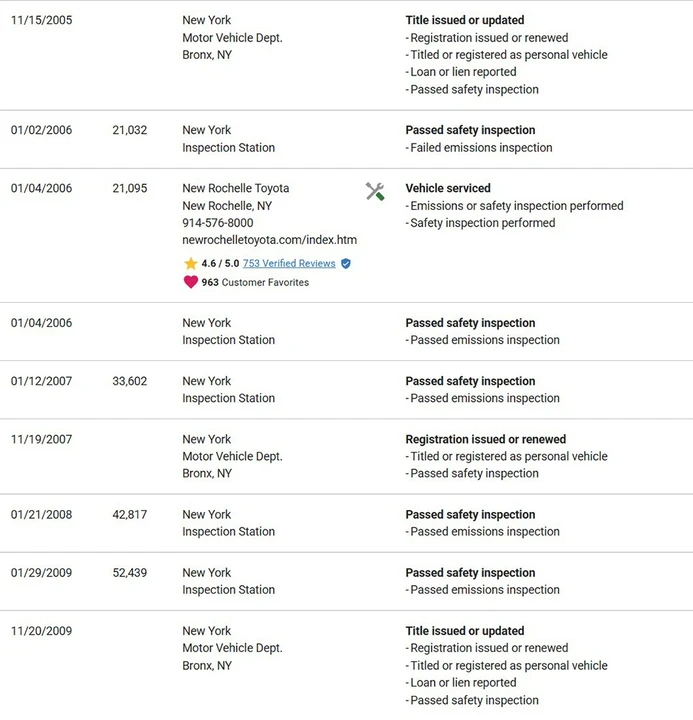Image resolution: width=693 pixels, height=720 pixels.
Task: Select the Vehicle serviced heading
Action: pos(448,188)
